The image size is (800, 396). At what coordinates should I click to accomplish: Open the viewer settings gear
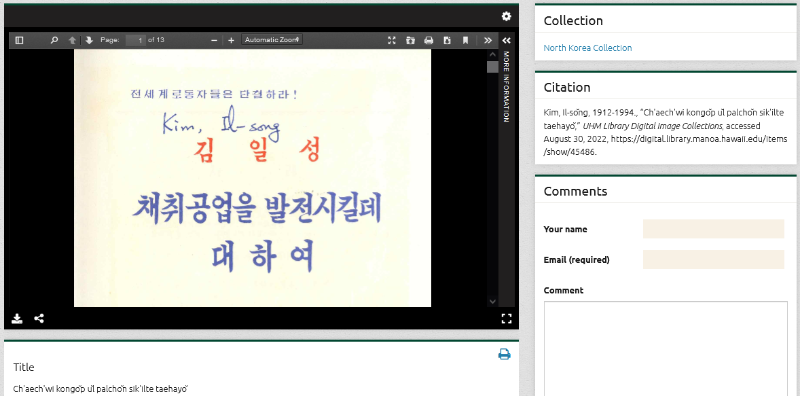(506, 16)
